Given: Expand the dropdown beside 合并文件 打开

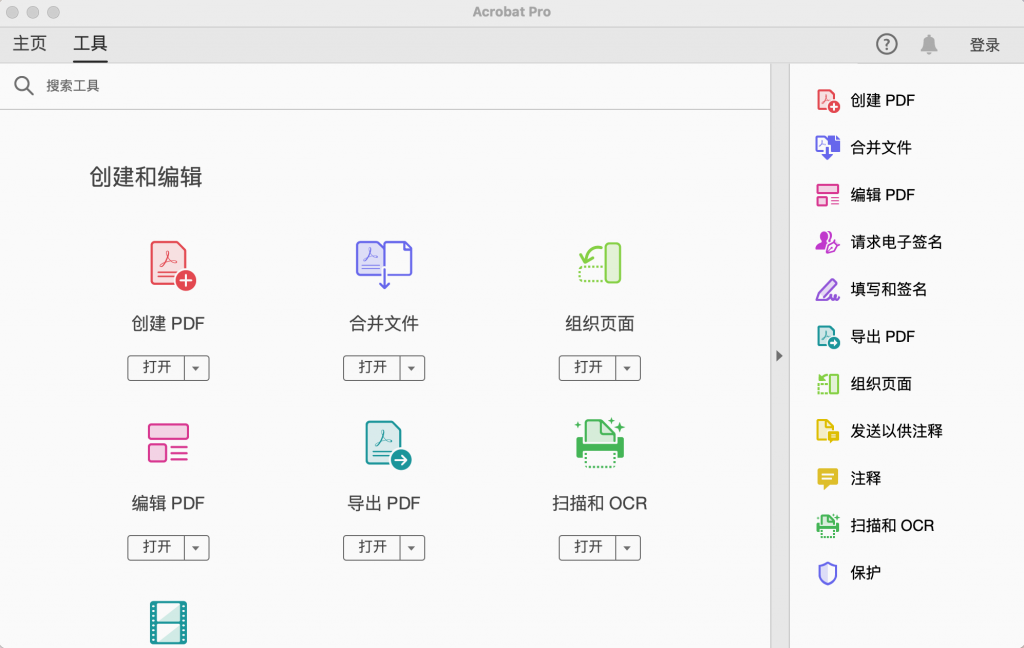Looking at the screenshot, I should point(413,368).
